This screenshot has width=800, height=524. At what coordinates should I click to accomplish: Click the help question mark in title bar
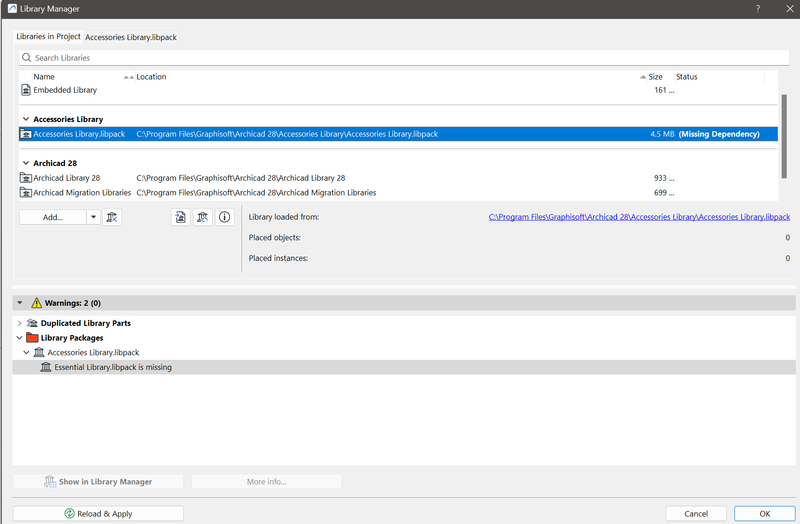[758, 9]
